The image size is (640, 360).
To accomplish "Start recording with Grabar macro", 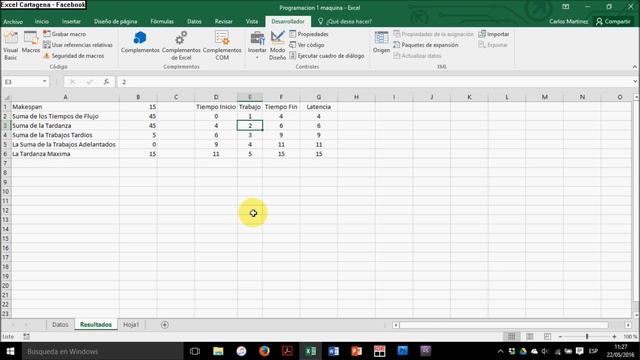I will (x=64, y=34).
